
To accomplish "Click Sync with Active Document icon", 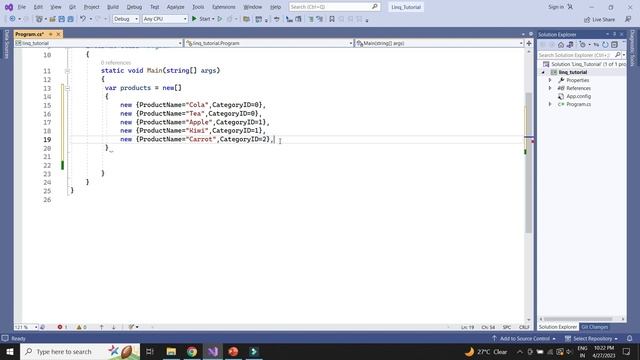I will click(596, 45).
